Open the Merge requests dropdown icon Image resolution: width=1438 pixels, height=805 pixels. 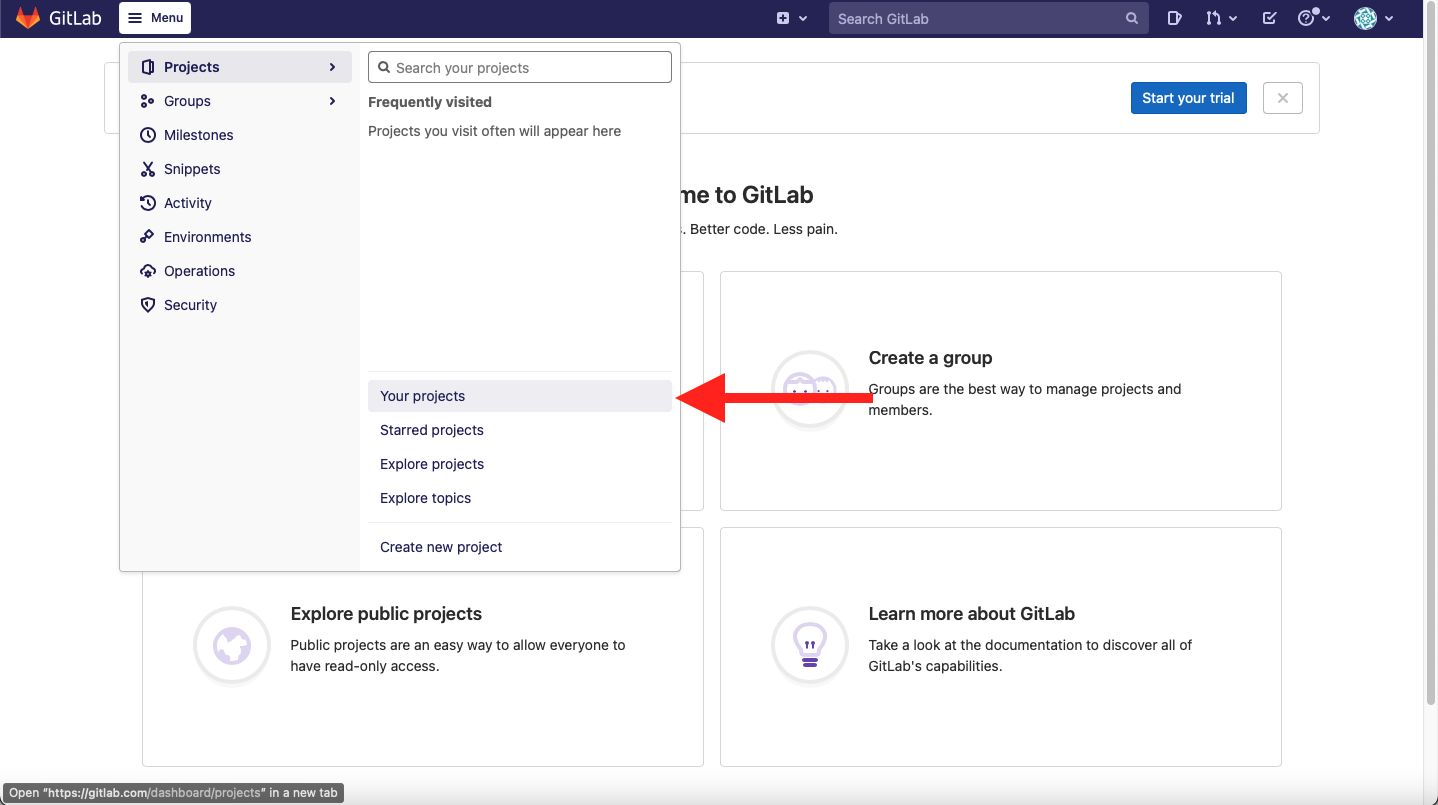pyautogui.click(x=1221, y=18)
